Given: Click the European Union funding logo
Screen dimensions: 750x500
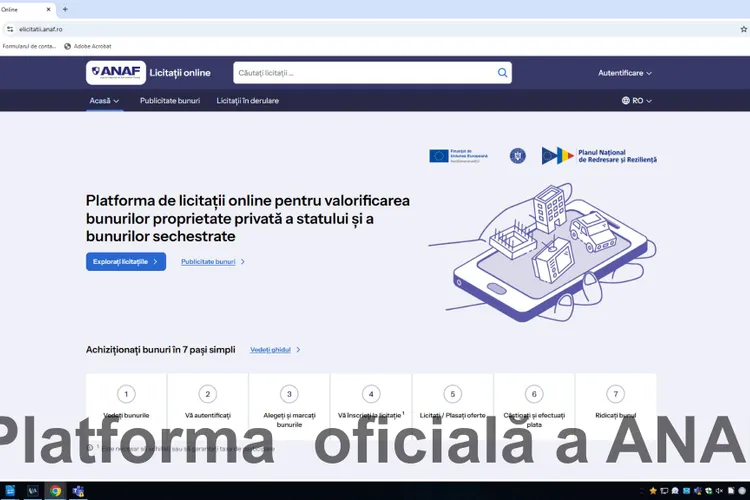Looking at the screenshot, I should tap(458, 156).
